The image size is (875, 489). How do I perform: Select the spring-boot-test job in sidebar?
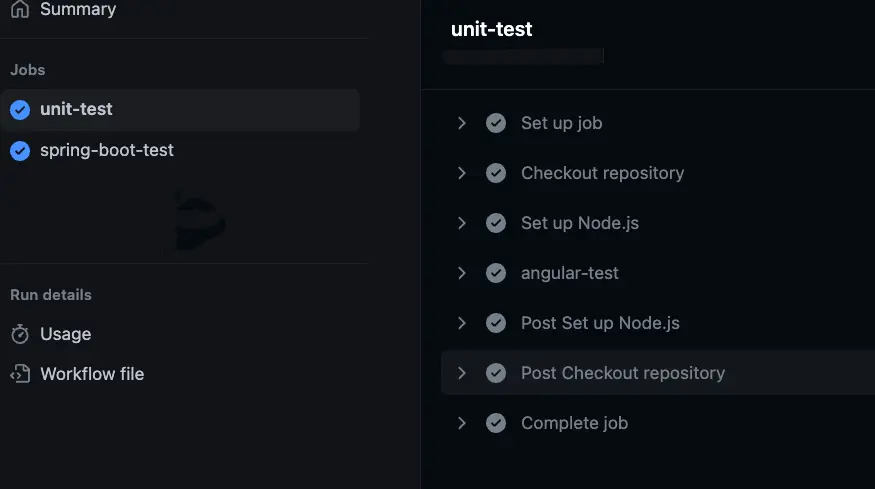[x=107, y=151]
